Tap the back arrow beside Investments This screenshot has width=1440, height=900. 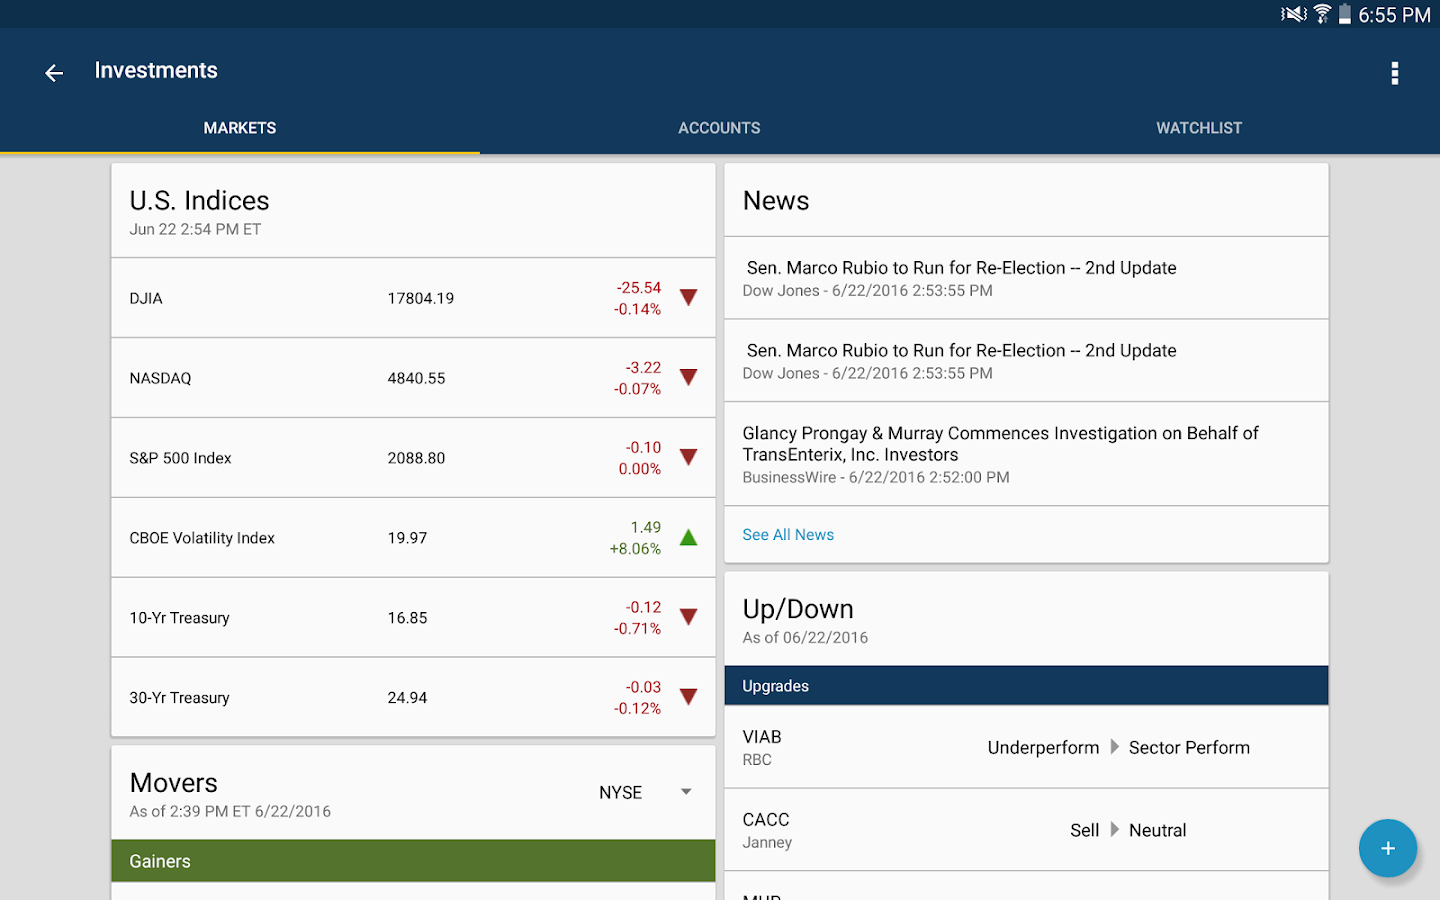(54, 72)
